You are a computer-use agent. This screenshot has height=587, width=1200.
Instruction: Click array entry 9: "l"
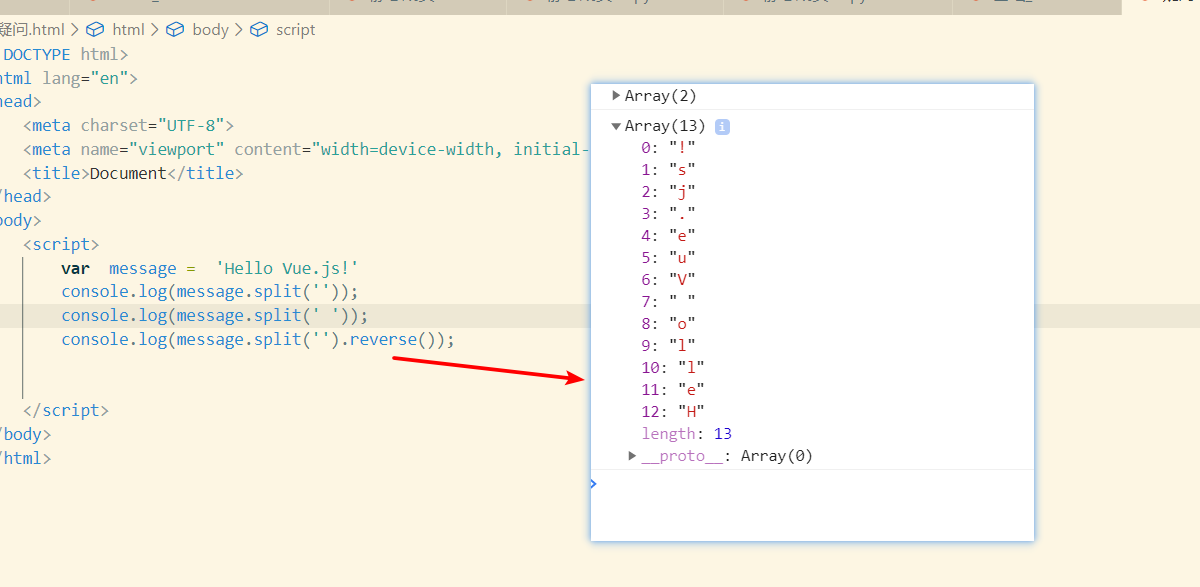668,346
